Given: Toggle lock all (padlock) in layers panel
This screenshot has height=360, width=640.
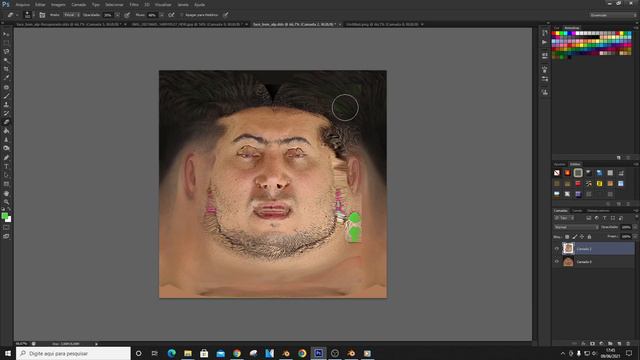Looking at the screenshot, I should click(589, 237).
